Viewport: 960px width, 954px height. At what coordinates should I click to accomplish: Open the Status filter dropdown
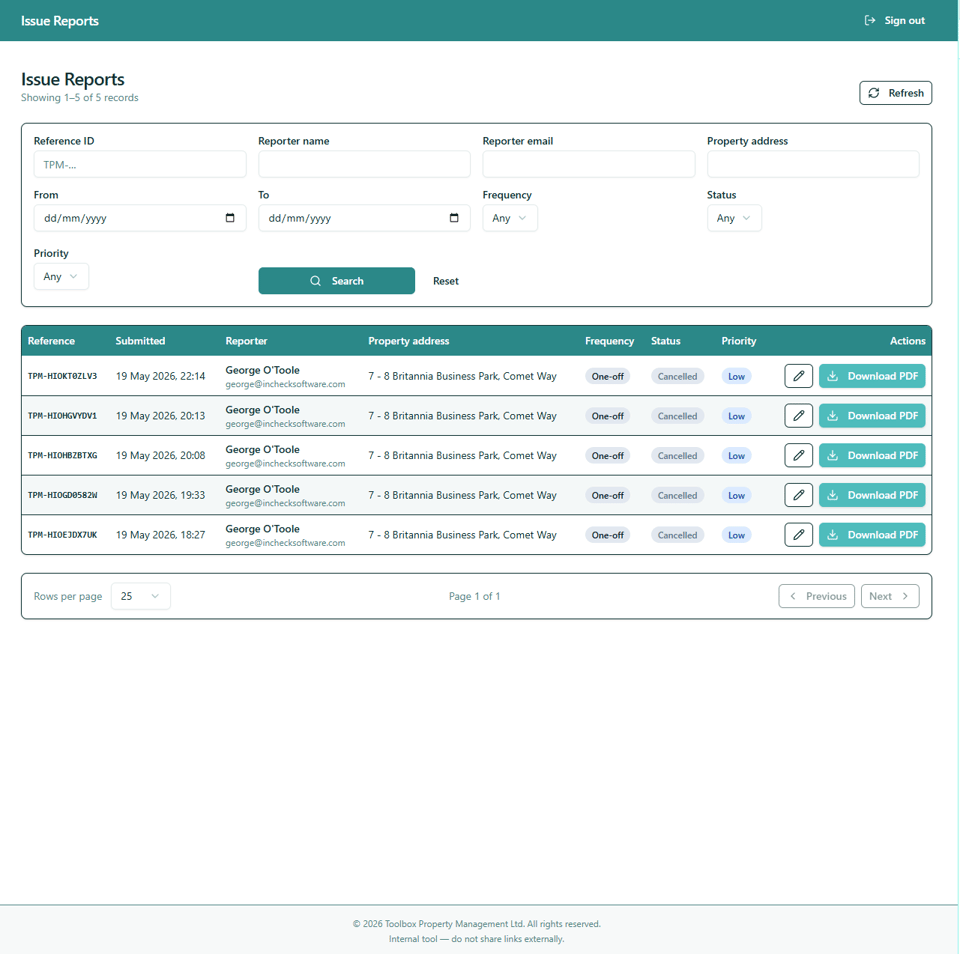[x=734, y=218]
